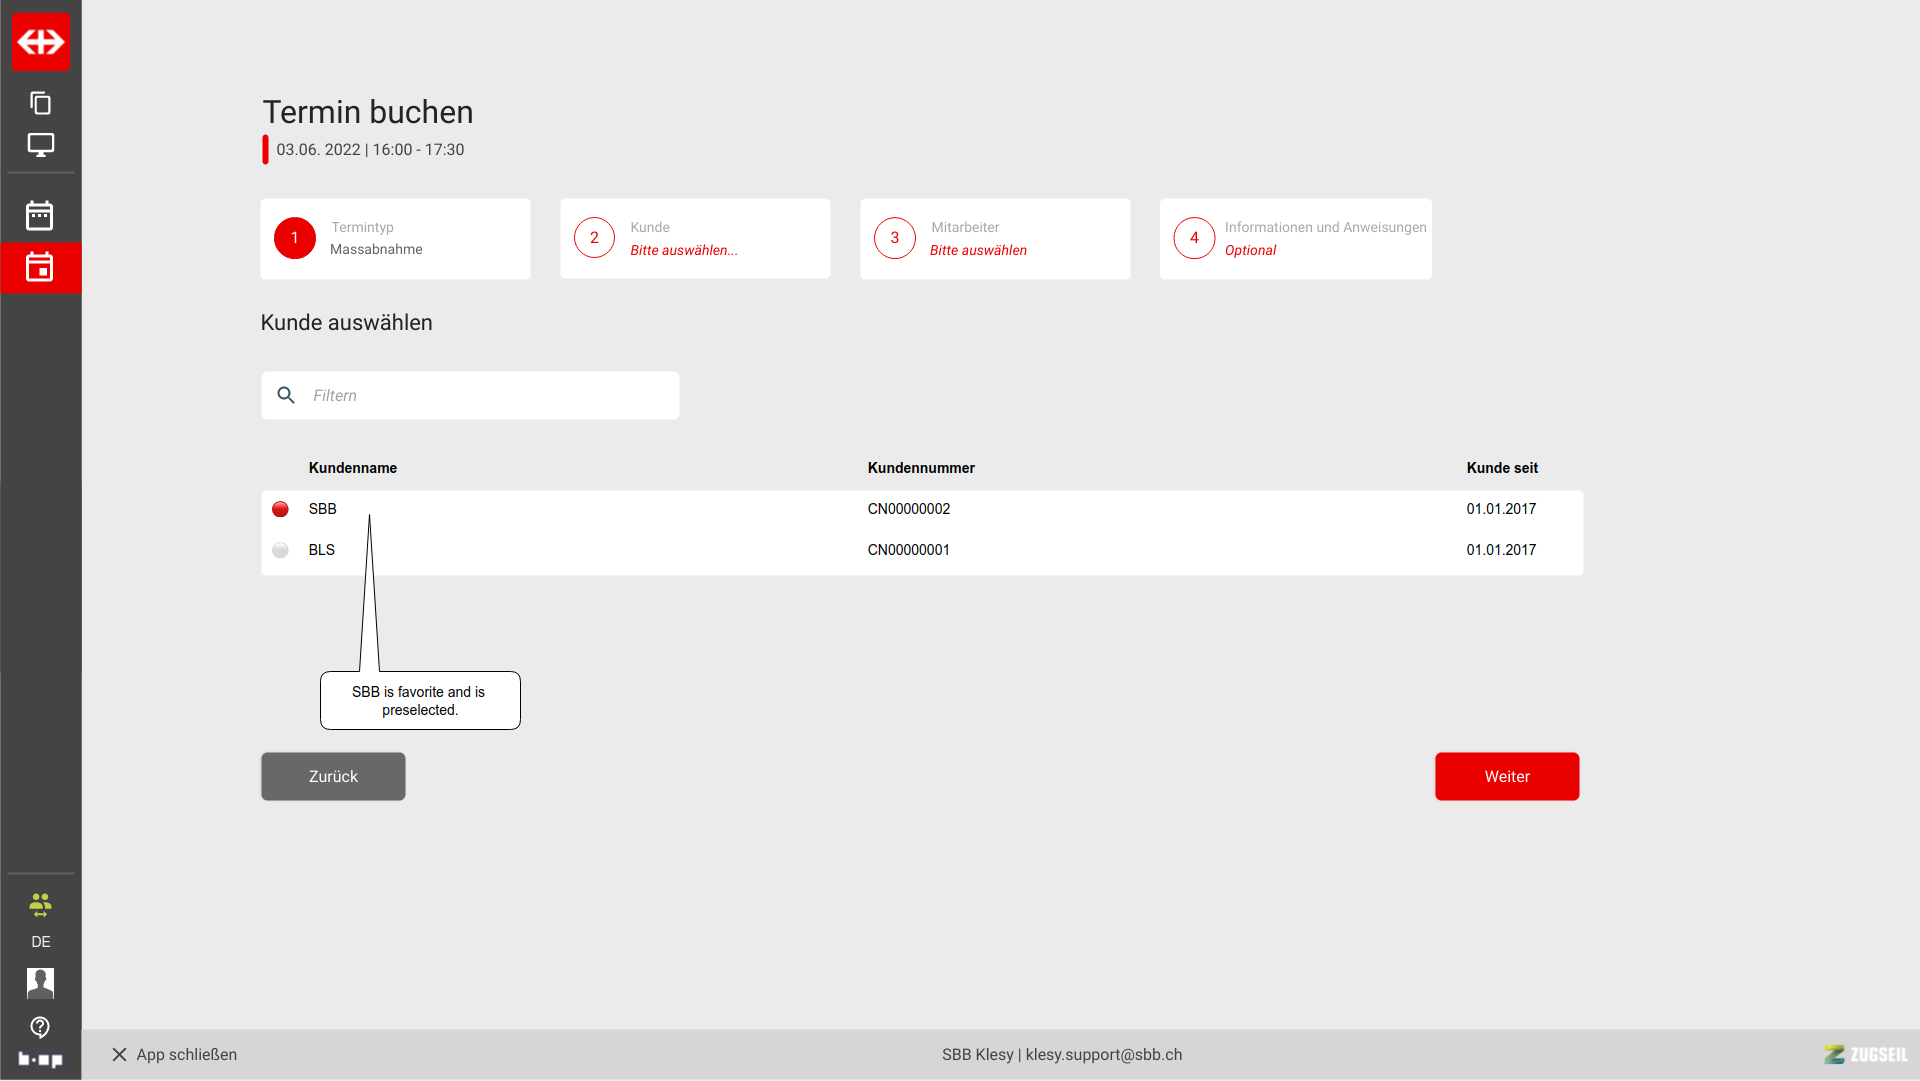Open the help question mark icon
This screenshot has width=1920, height=1081.
point(40,1027)
